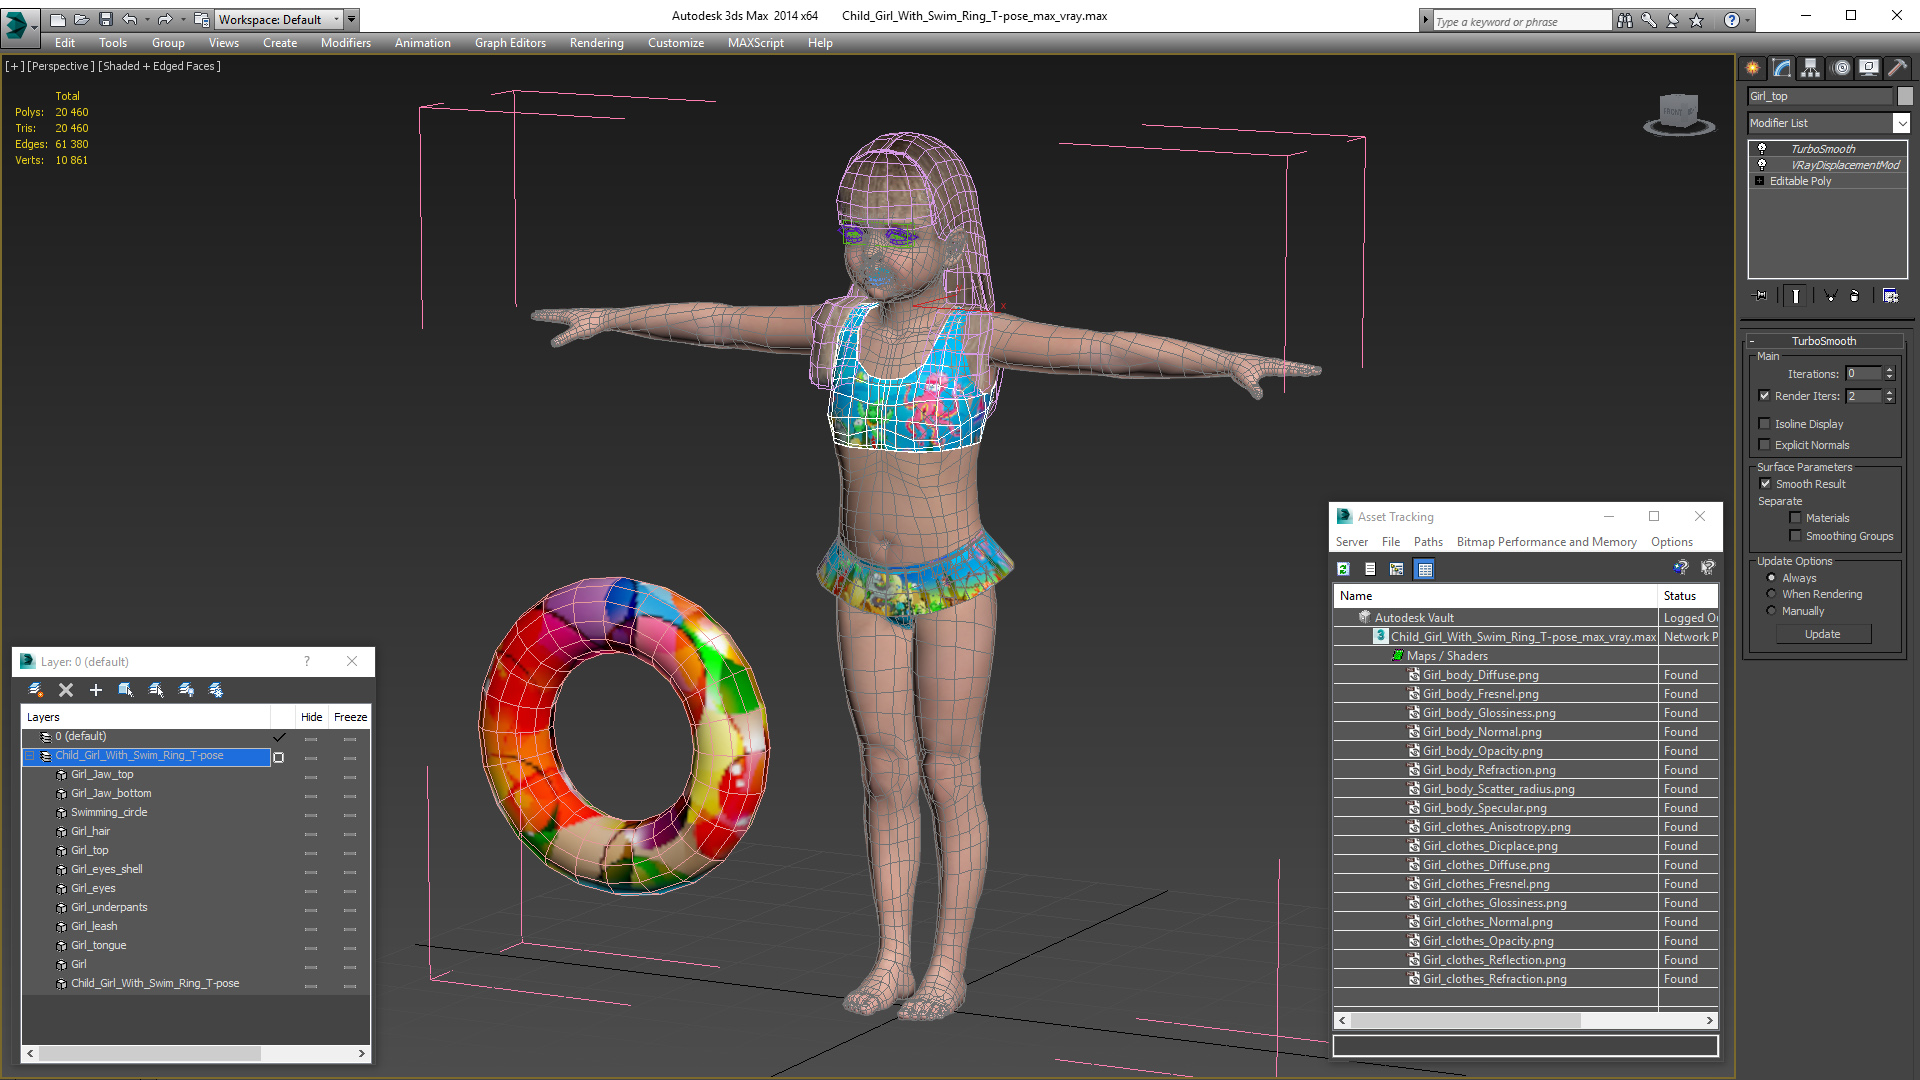This screenshot has width=1920, height=1080.
Task: Toggle Smooth Result checkbox
Action: [1766, 484]
